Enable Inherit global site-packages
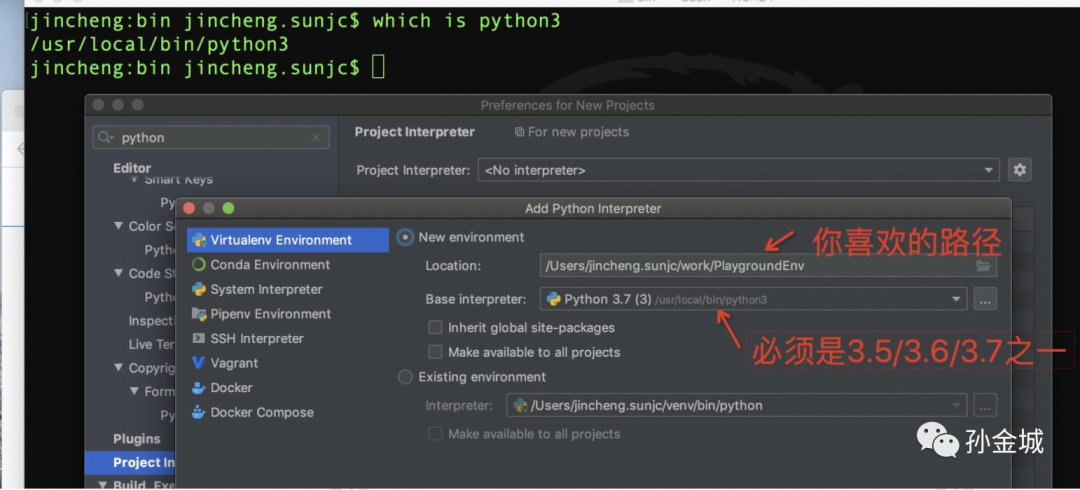The height and width of the screenshot is (490, 1080). click(x=435, y=327)
